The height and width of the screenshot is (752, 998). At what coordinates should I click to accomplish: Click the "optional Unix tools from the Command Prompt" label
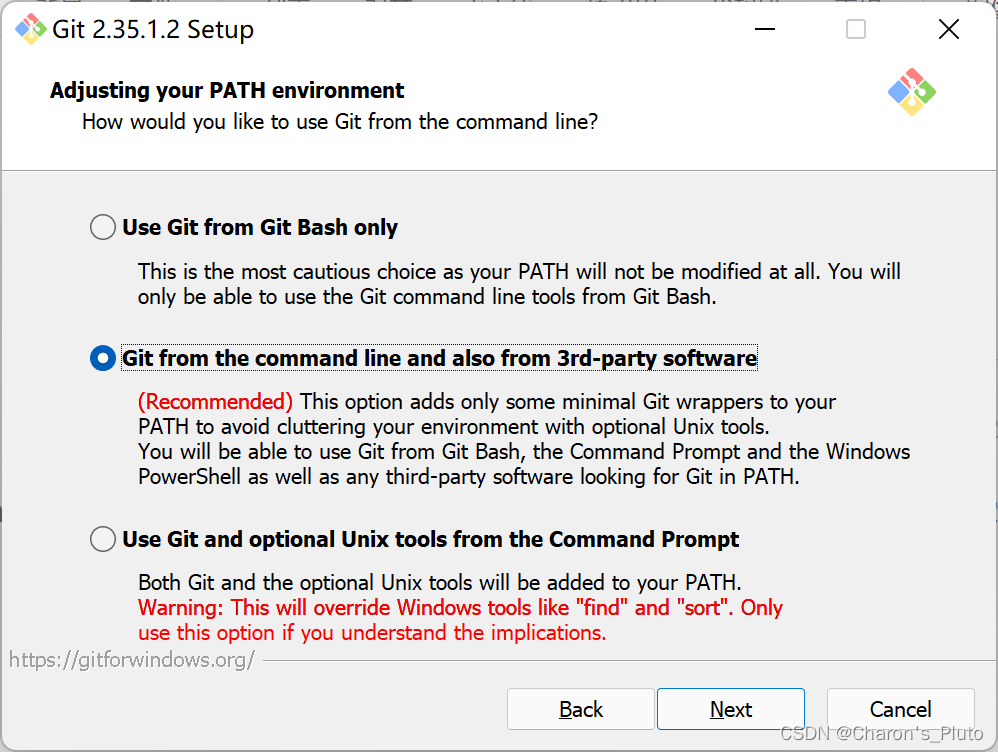pyautogui.click(x=430, y=540)
